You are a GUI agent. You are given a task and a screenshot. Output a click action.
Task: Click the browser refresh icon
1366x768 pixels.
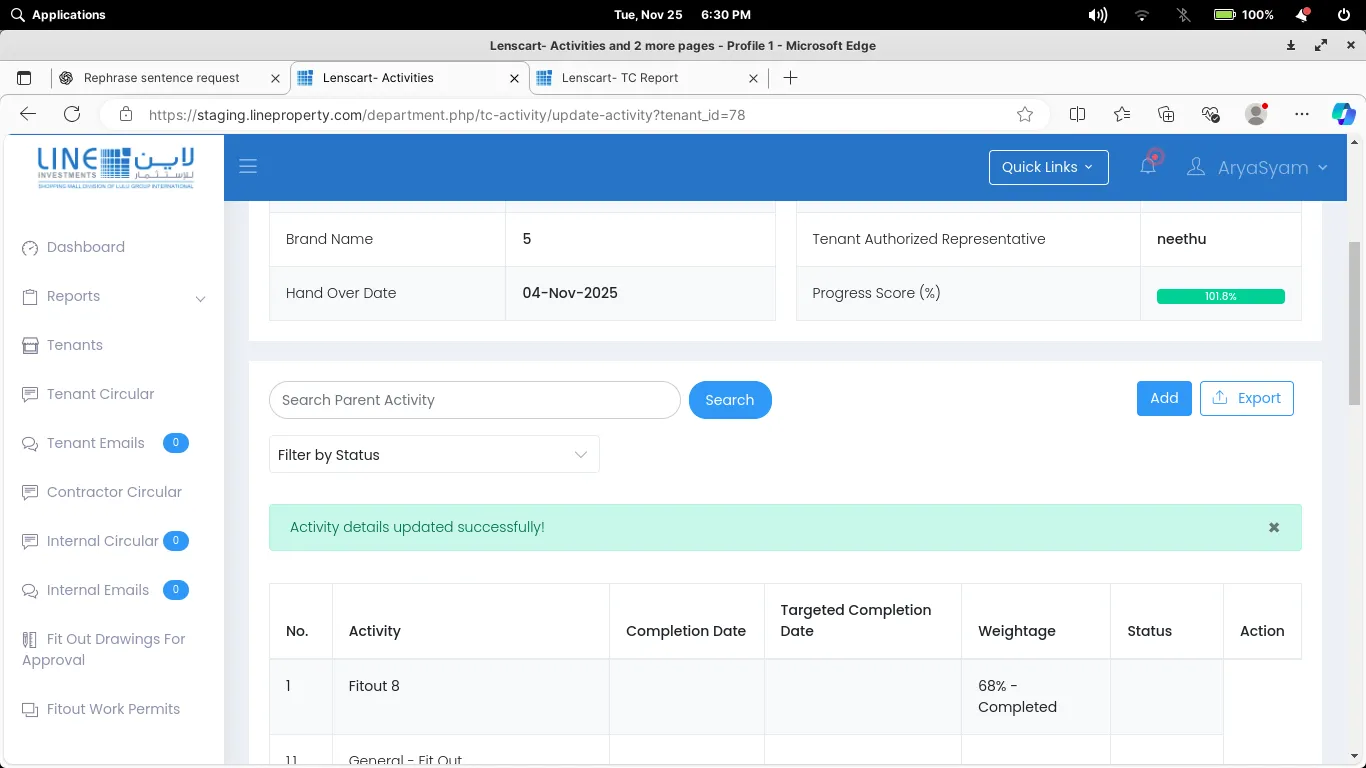click(x=72, y=114)
